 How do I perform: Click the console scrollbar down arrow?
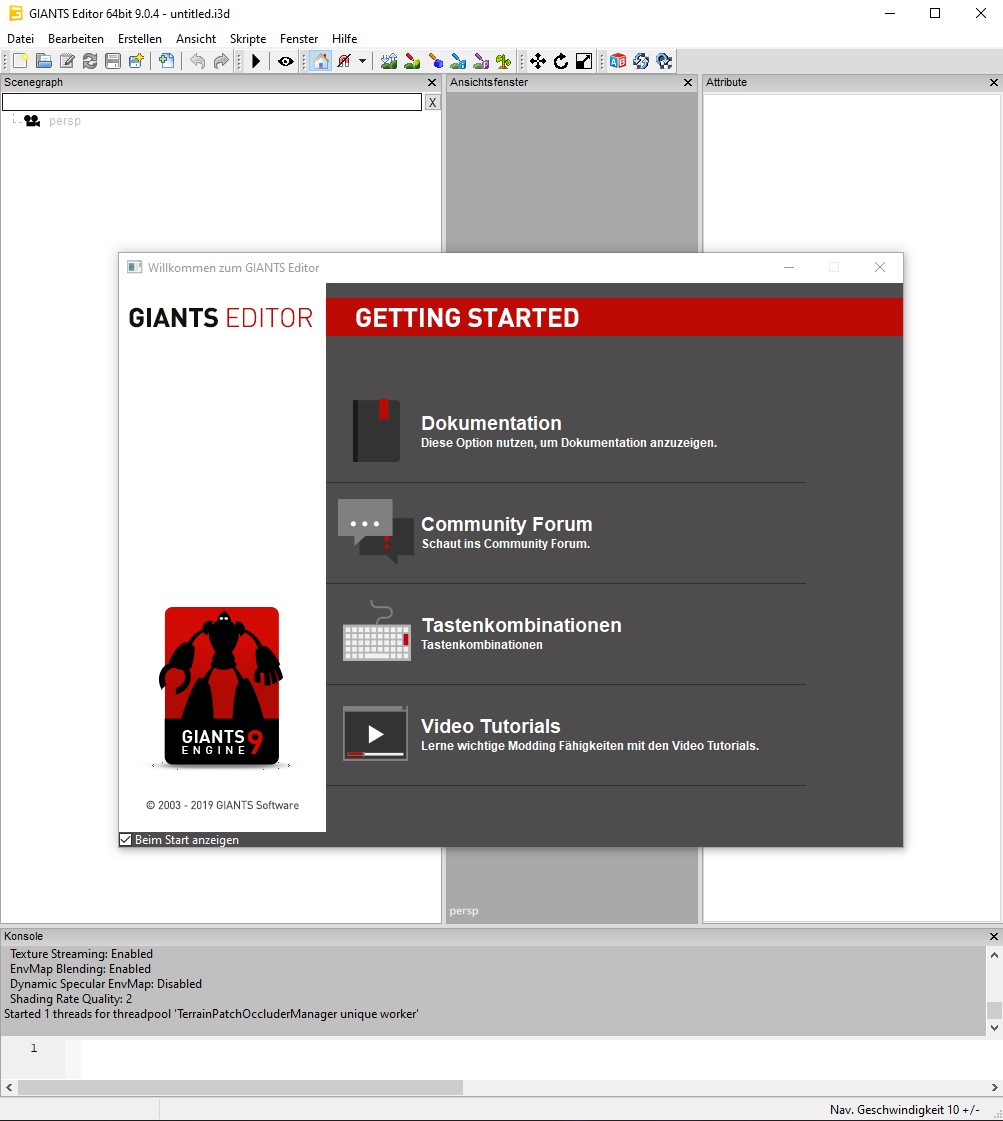click(994, 1027)
